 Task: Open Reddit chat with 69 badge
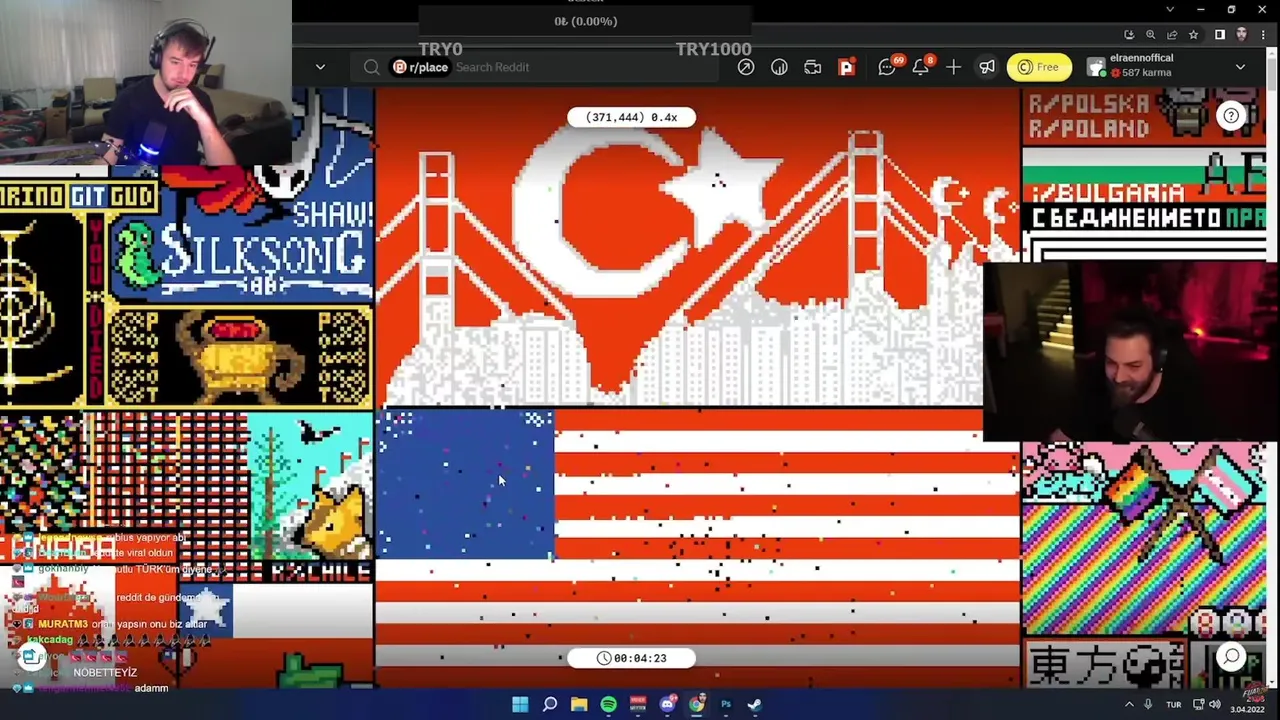pos(888,67)
